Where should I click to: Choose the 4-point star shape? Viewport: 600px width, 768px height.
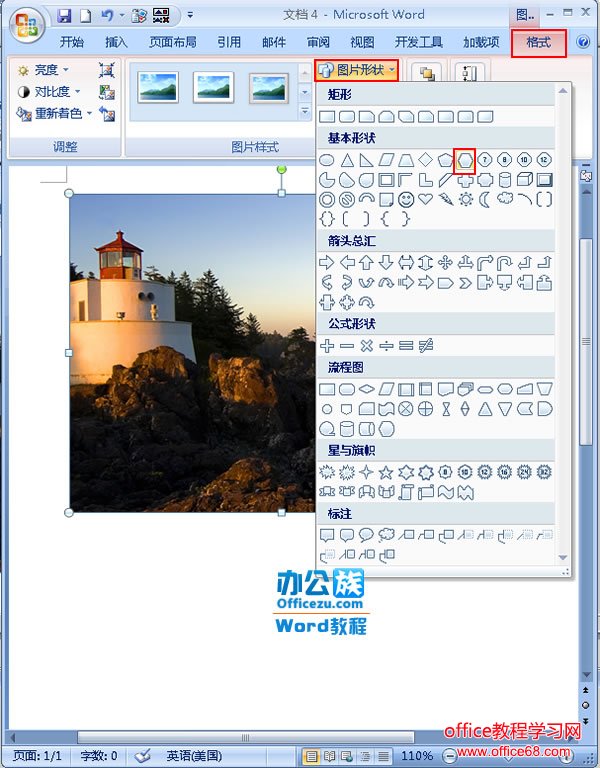click(x=366, y=472)
